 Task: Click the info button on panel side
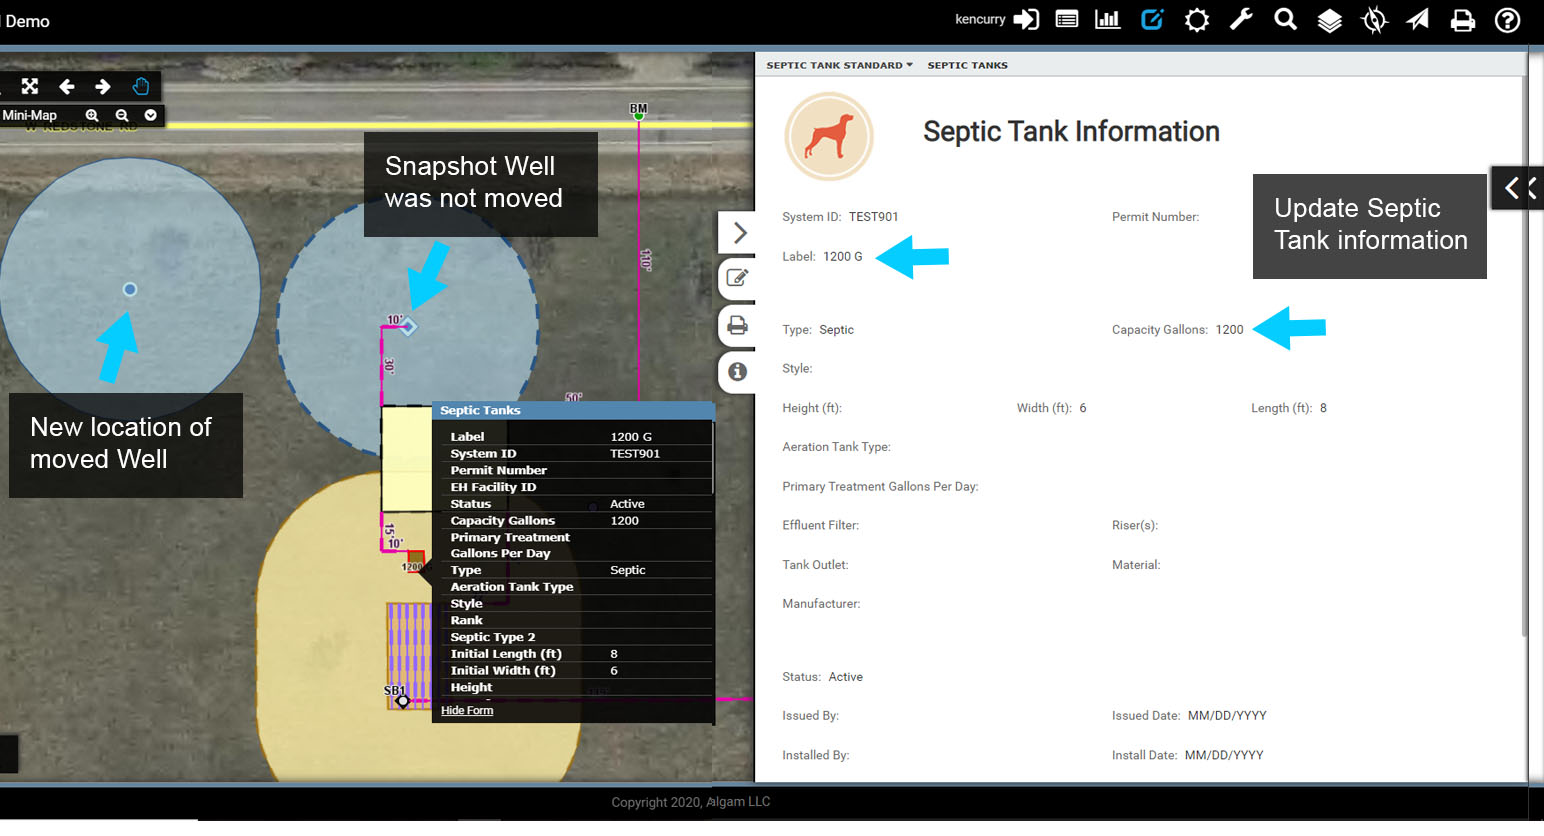point(738,372)
